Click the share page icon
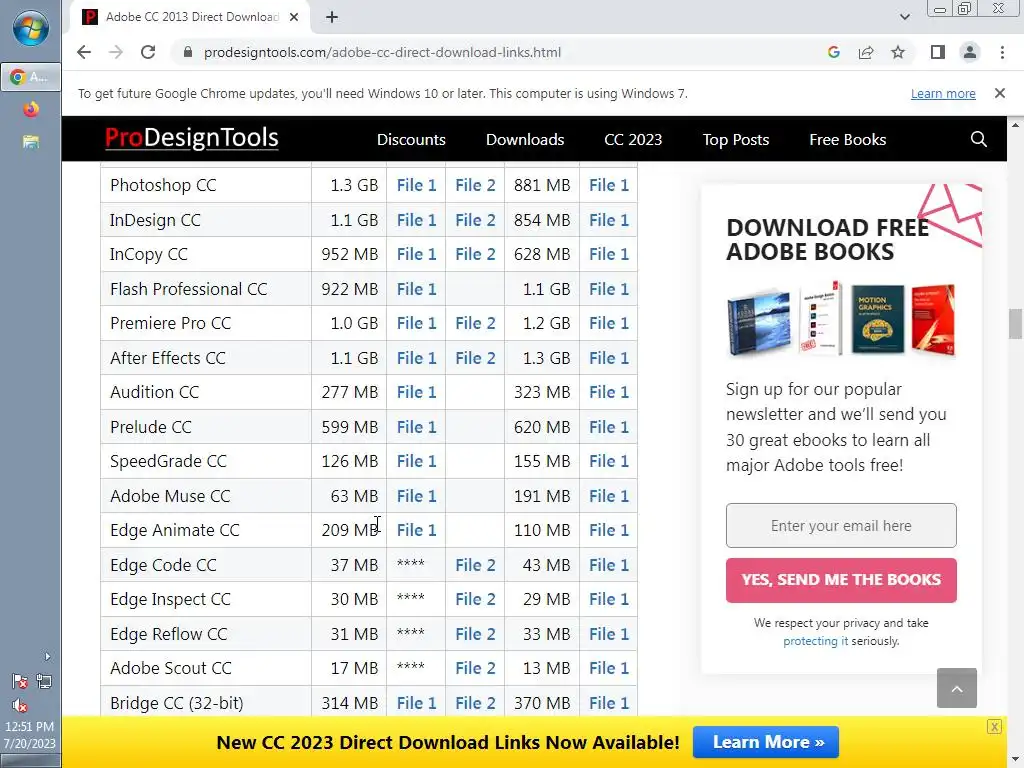Viewport: 1024px width, 768px height. [x=866, y=52]
